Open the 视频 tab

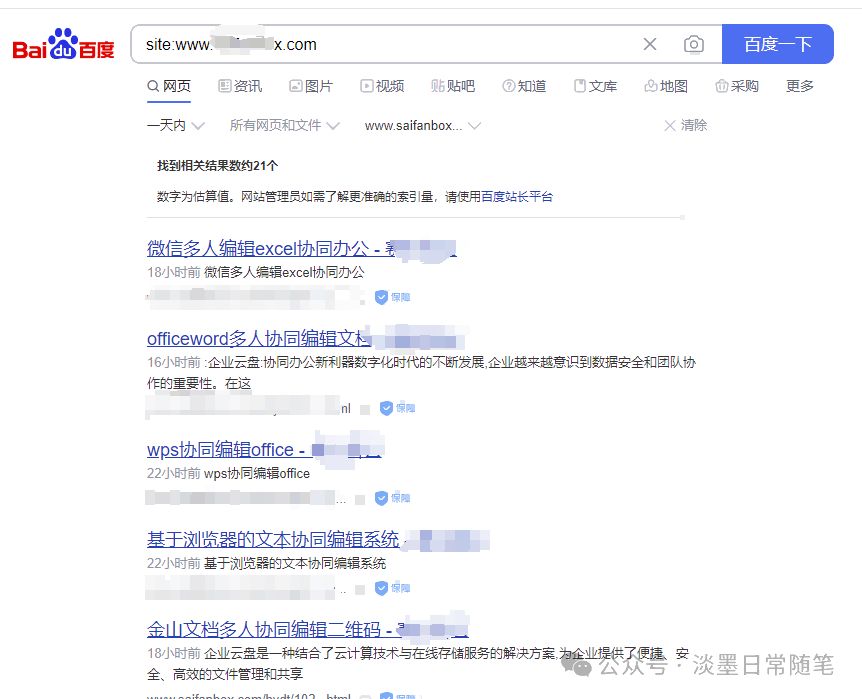coord(382,86)
